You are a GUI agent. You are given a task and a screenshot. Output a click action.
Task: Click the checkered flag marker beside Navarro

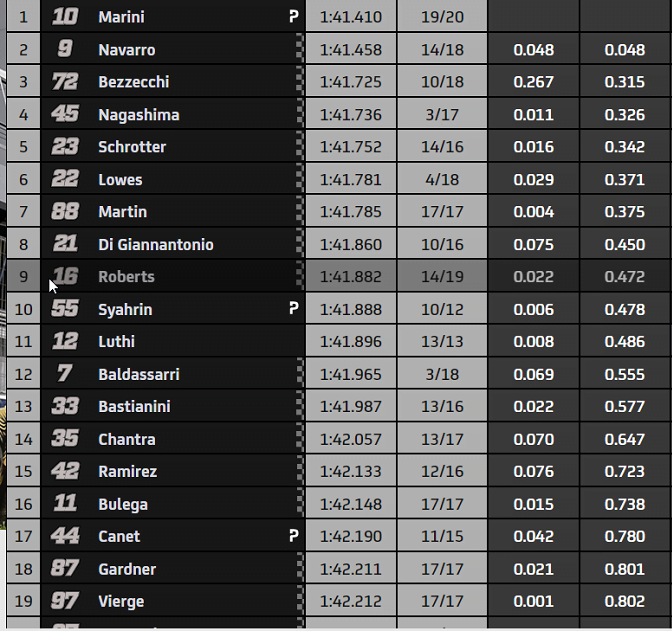tap(300, 49)
